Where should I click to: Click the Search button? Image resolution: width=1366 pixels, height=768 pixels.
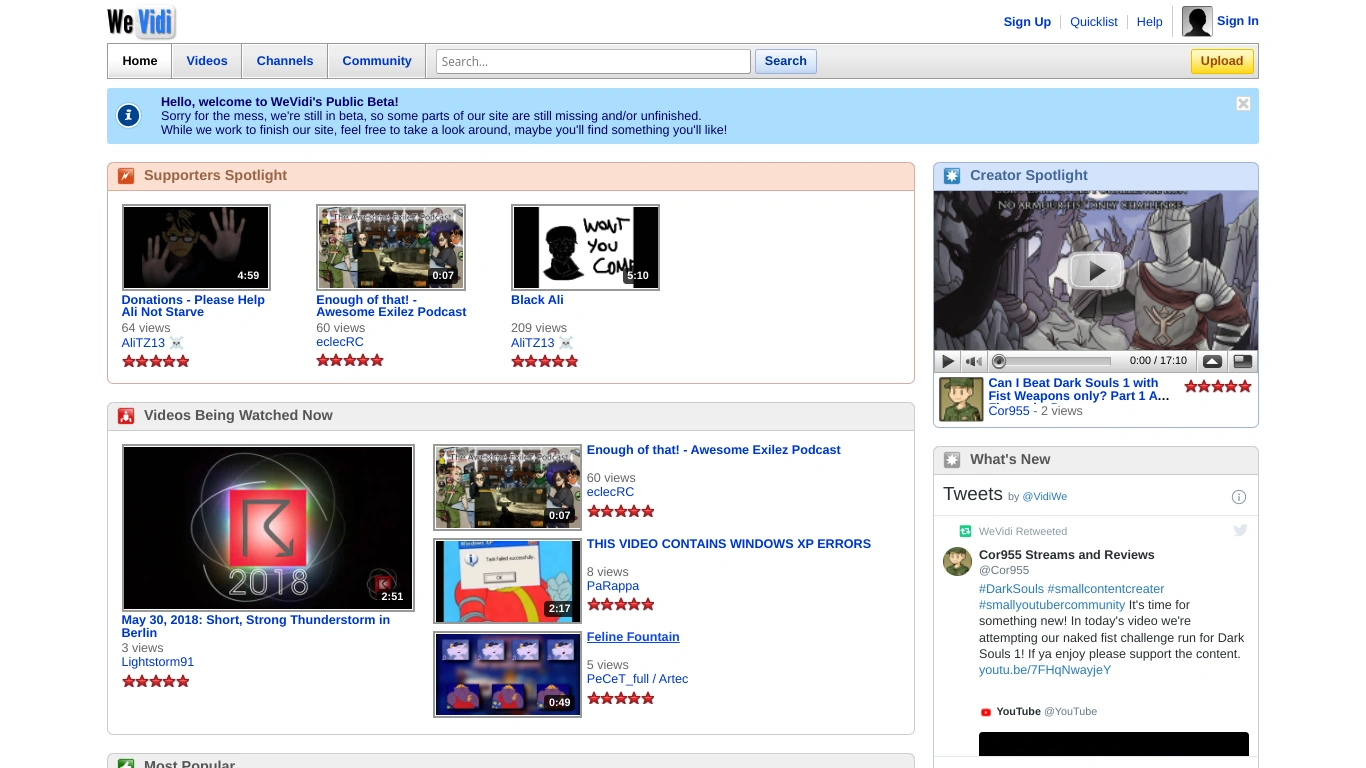pyautogui.click(x=786, y=61)
